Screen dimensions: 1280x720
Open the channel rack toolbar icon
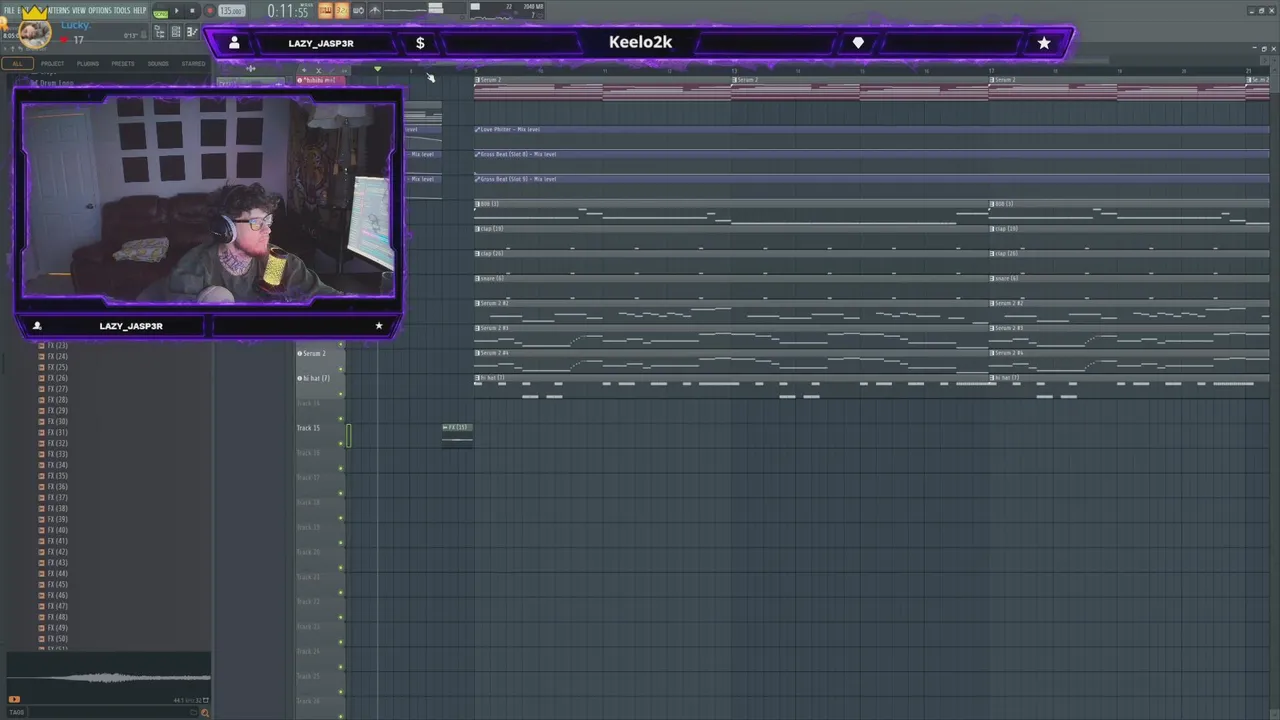point(176,32)
